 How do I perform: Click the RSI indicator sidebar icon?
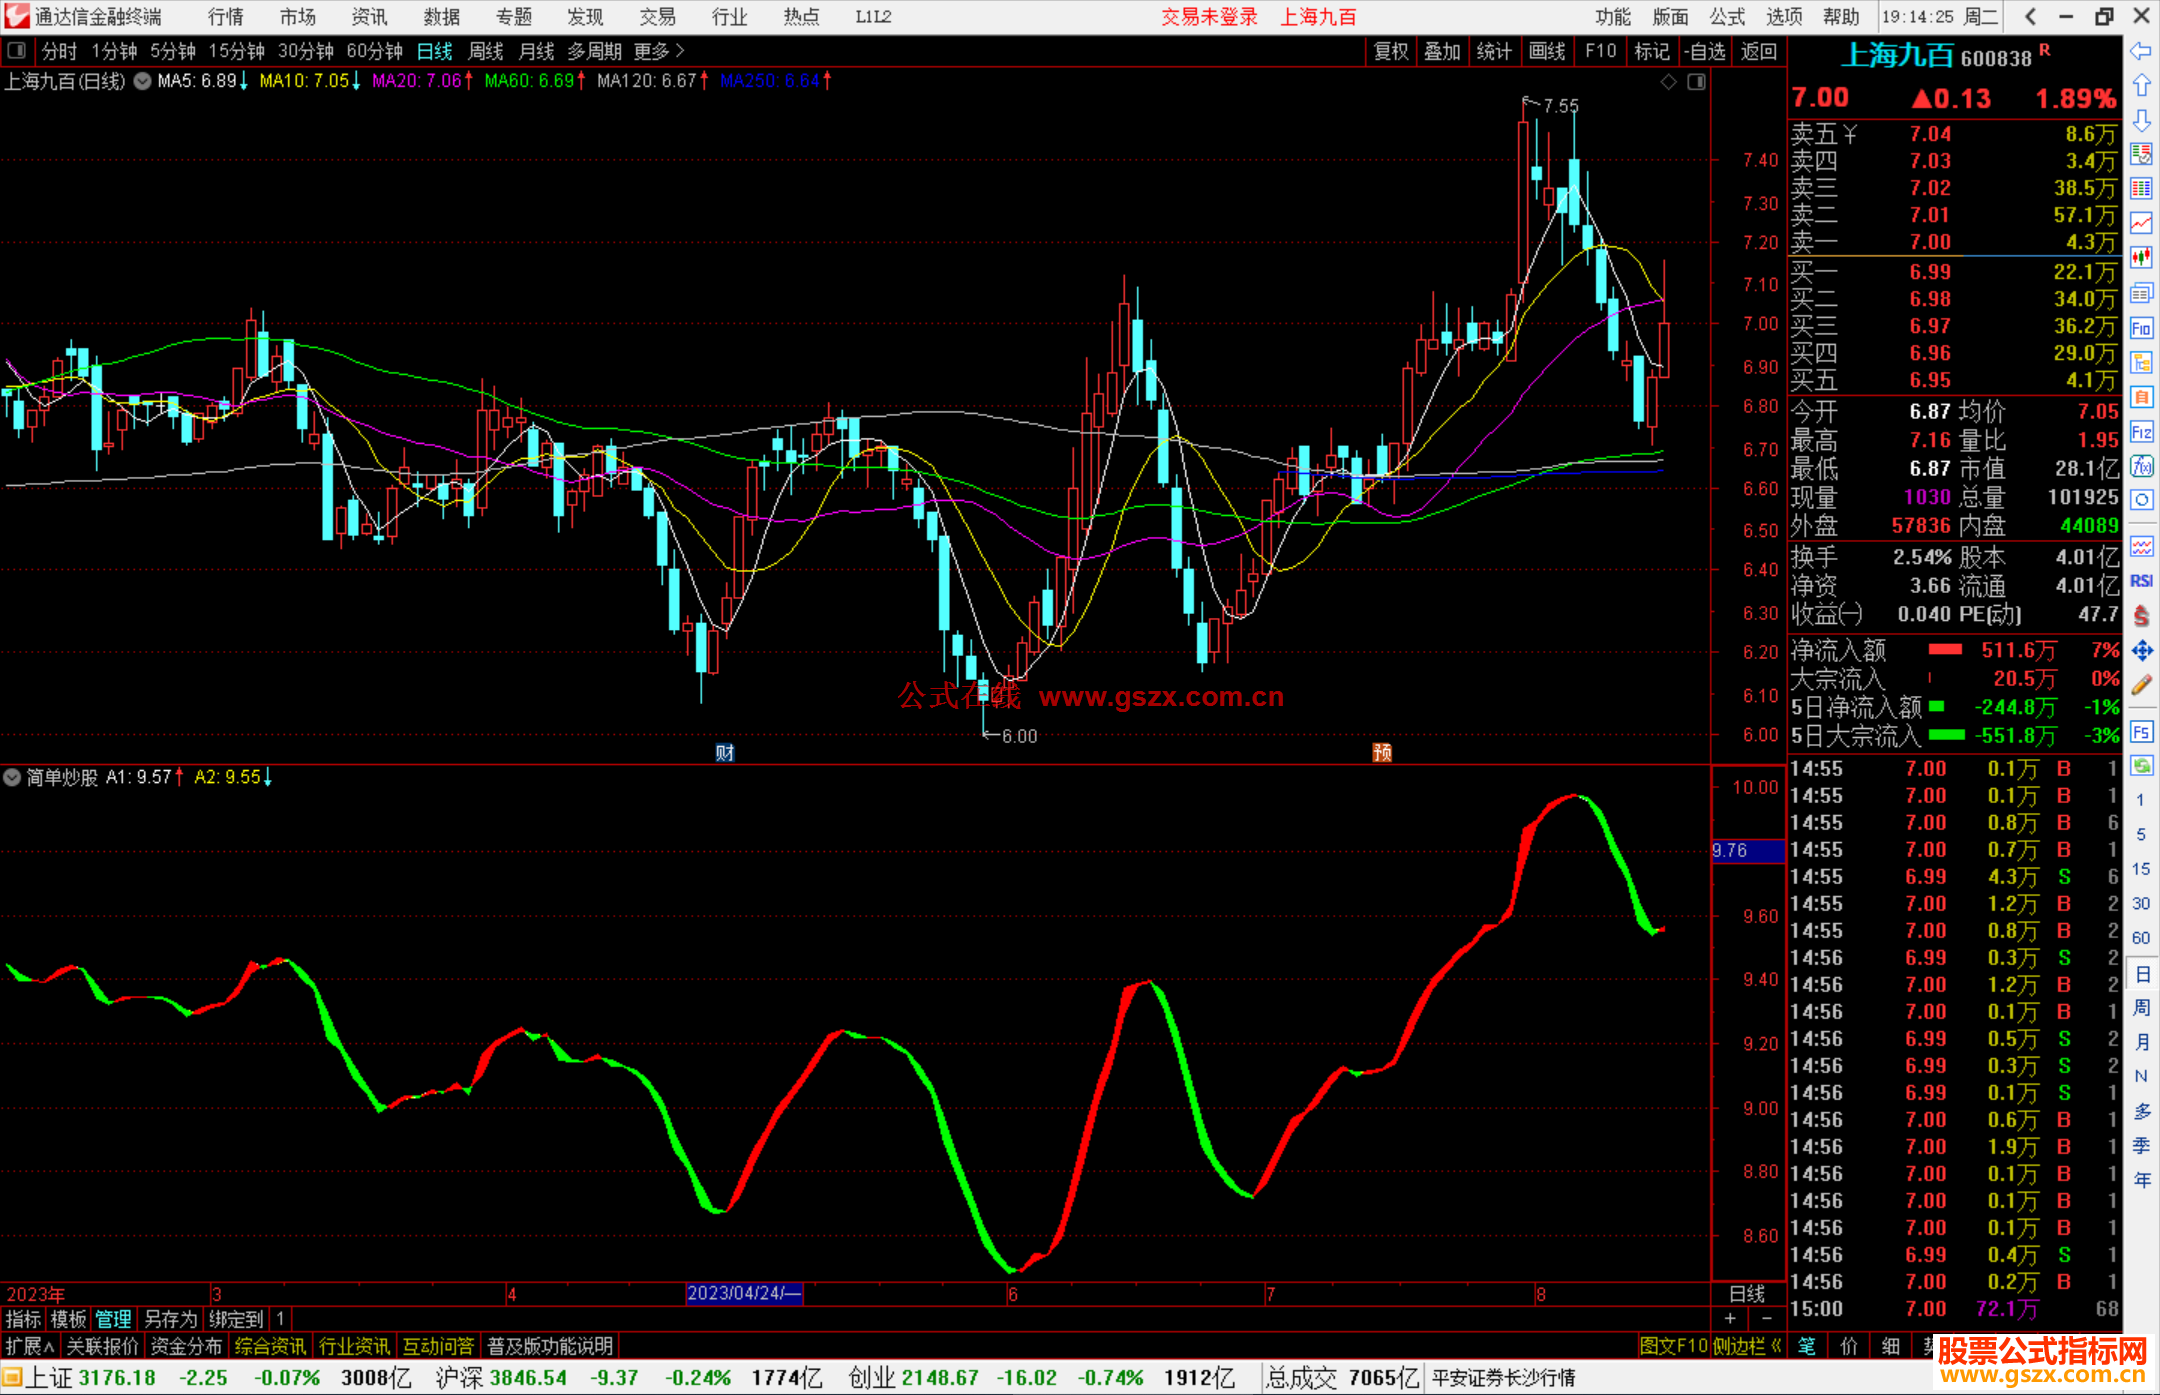pos(2141,581)
